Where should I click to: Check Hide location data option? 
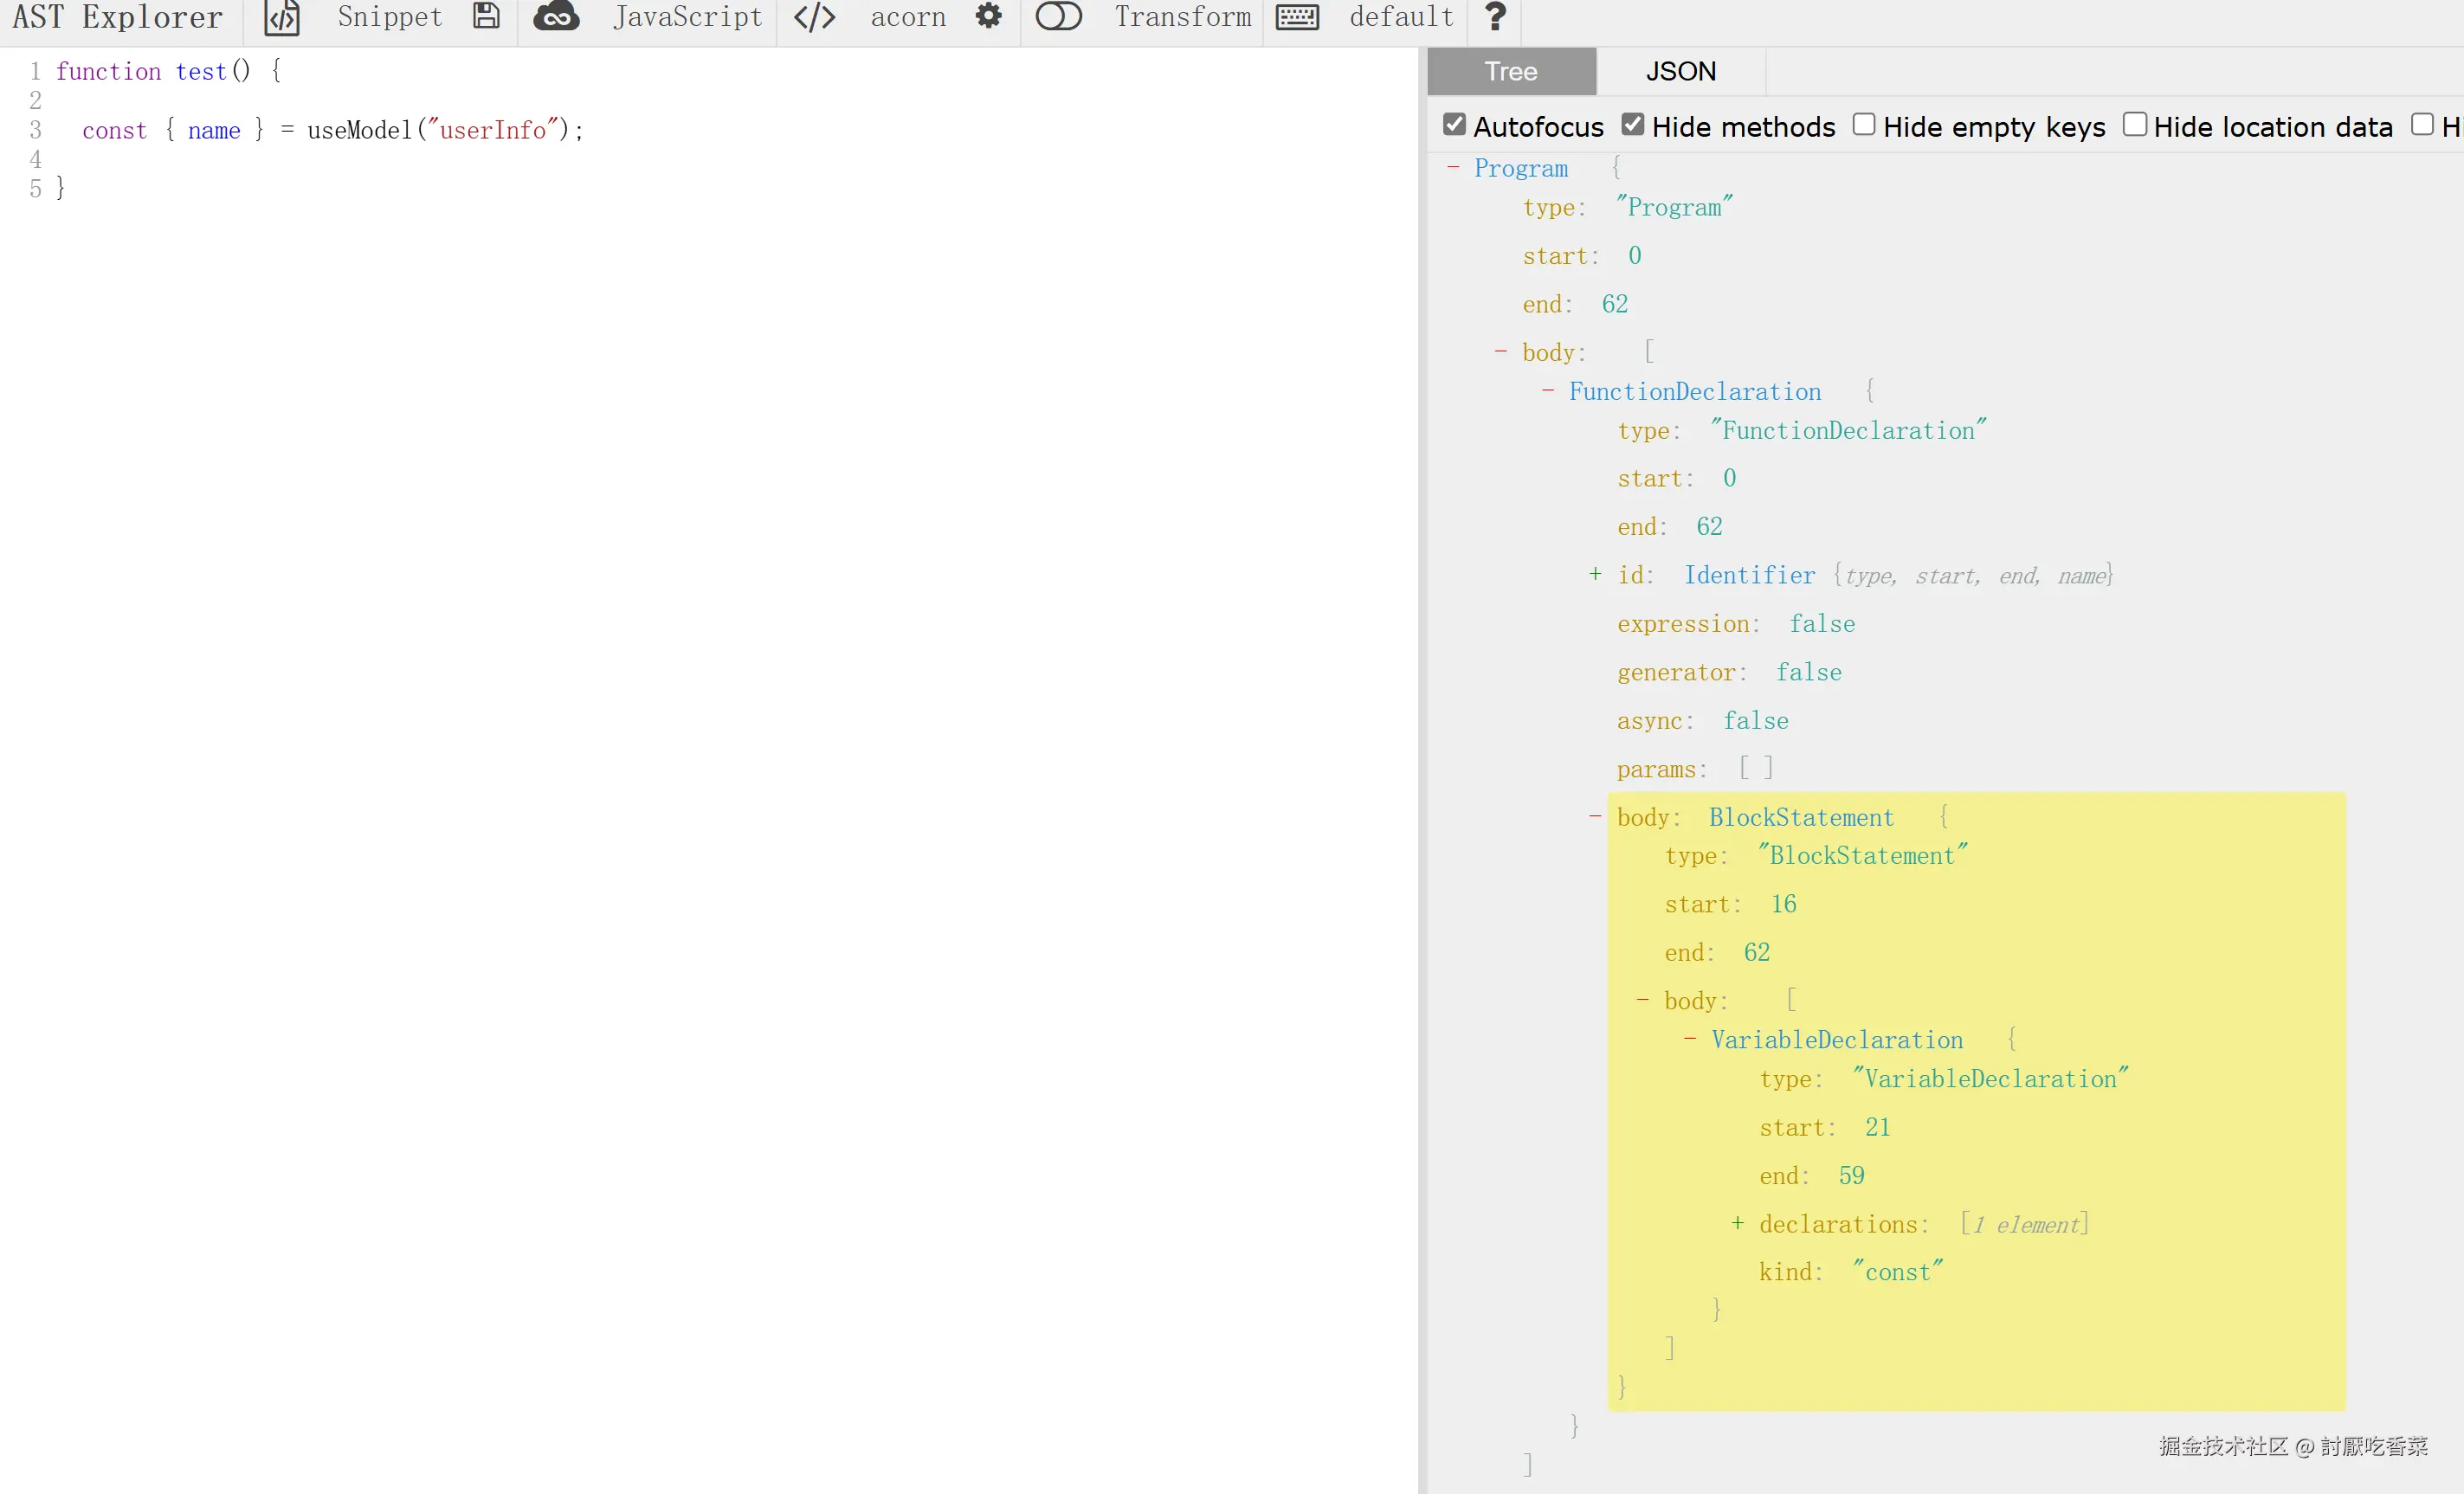coord(2134,125)
